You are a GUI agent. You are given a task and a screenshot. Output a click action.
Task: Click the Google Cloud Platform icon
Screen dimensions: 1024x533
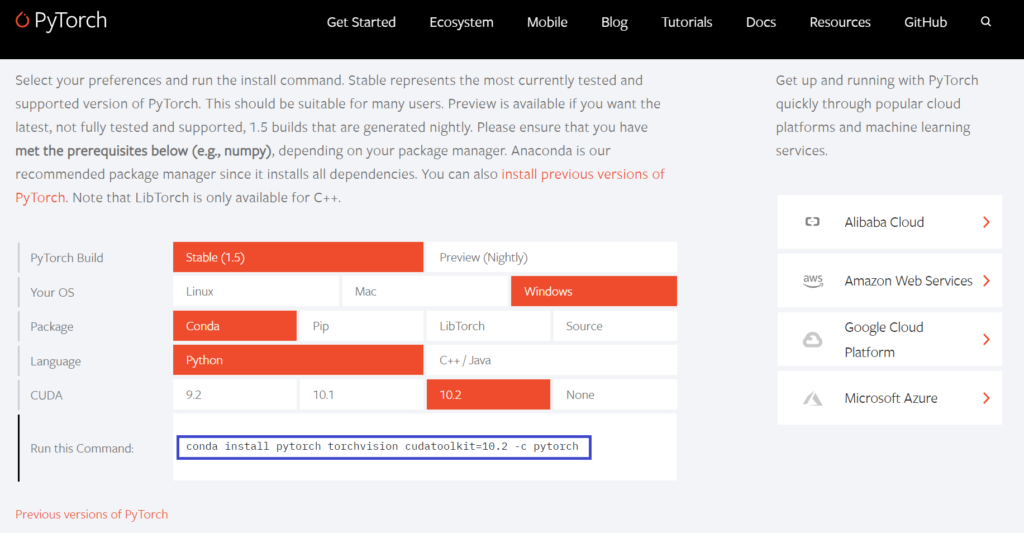tap(812, 340)
